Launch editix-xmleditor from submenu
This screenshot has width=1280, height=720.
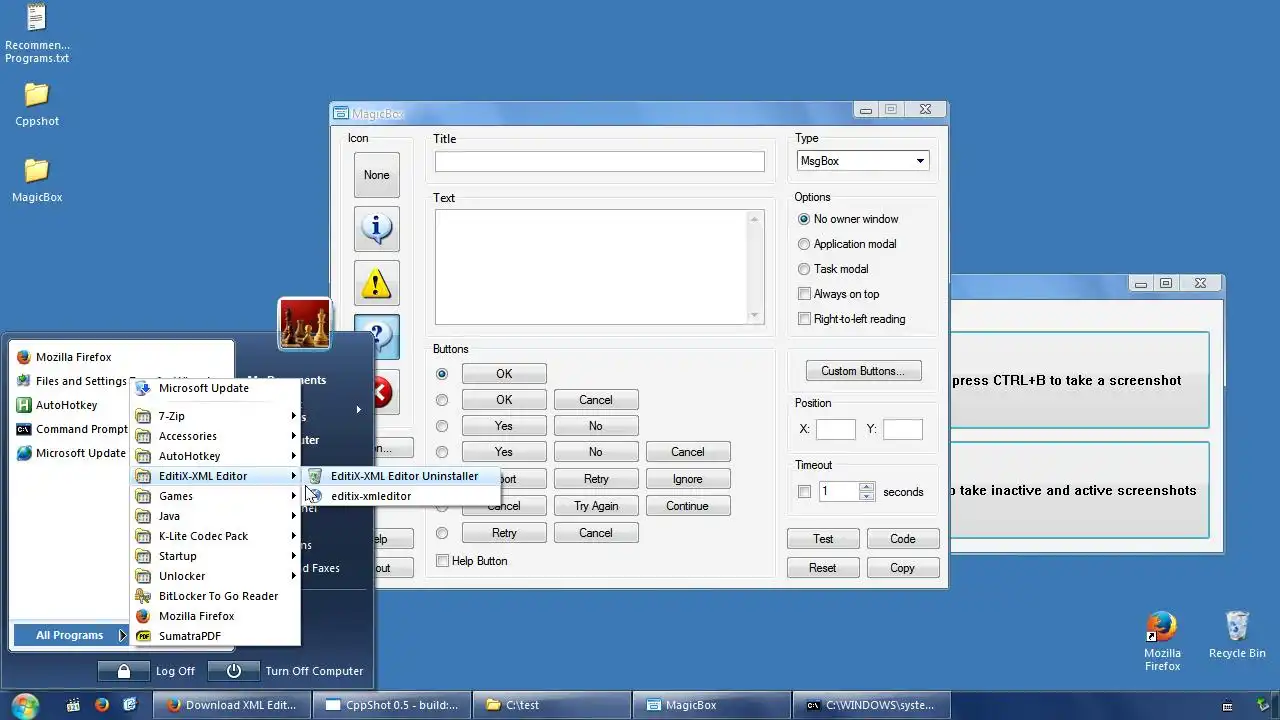tap(401, 496)
